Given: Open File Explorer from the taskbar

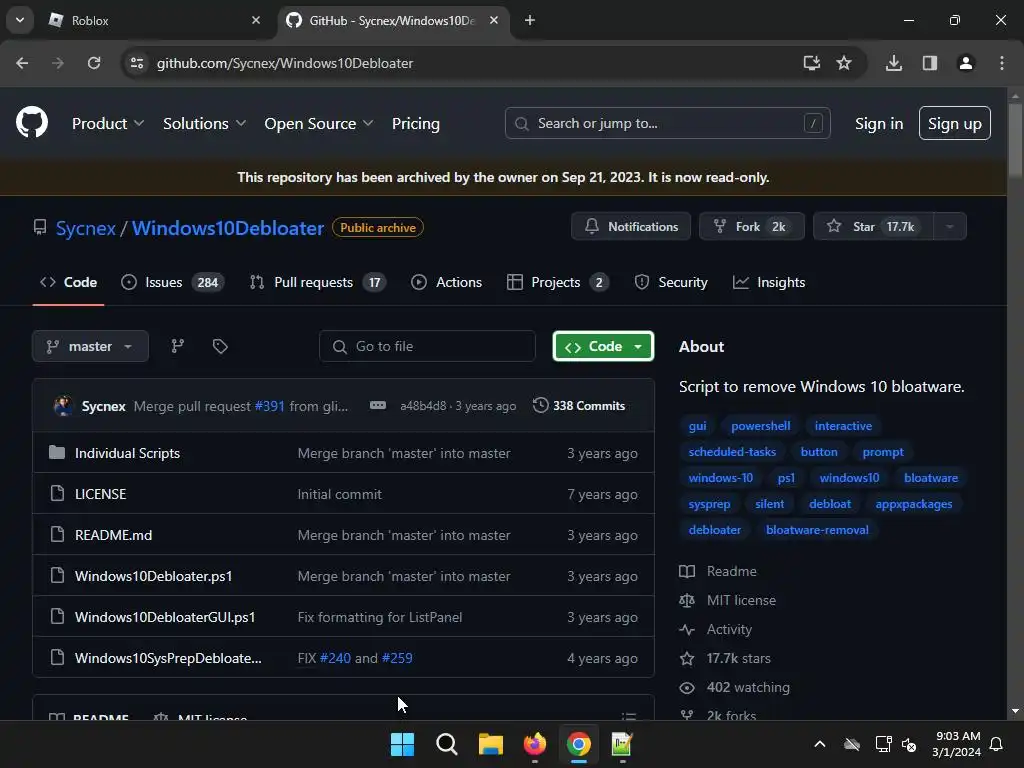Looking at the screenshot, I should coord(490,744).
